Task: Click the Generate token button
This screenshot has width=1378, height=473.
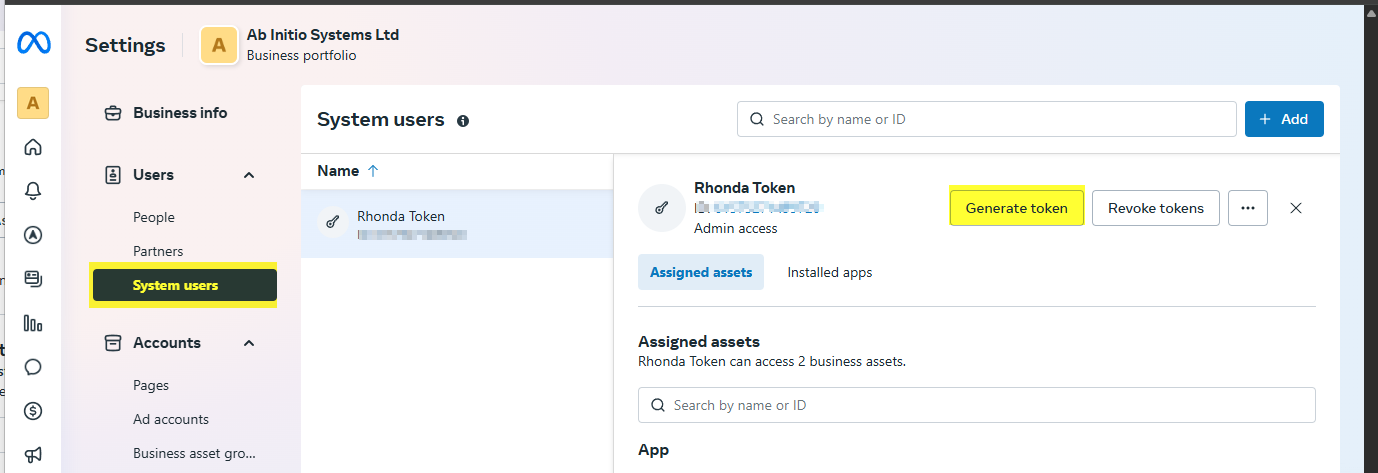Action: (1016, 208)
